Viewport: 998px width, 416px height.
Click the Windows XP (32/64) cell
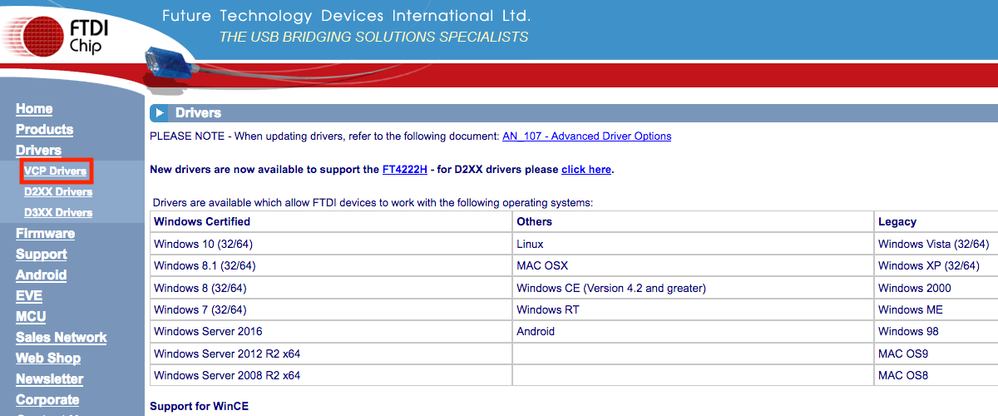(936, 266)
